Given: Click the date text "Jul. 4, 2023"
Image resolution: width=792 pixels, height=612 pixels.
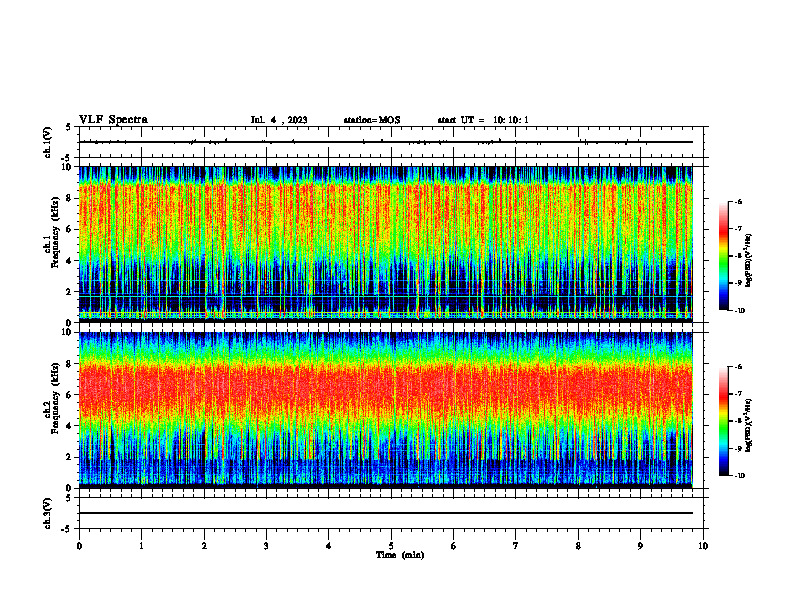Looking at the screenshot, I should pos(279,120).
